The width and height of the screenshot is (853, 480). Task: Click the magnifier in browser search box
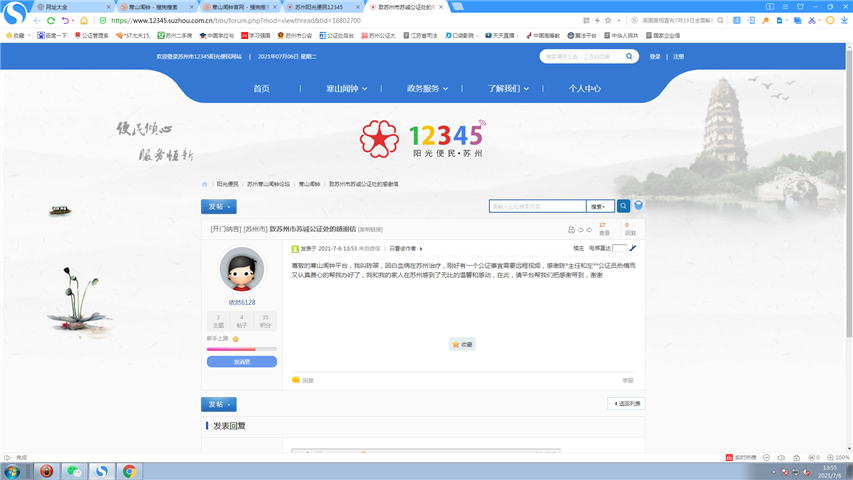pos(720,21)
